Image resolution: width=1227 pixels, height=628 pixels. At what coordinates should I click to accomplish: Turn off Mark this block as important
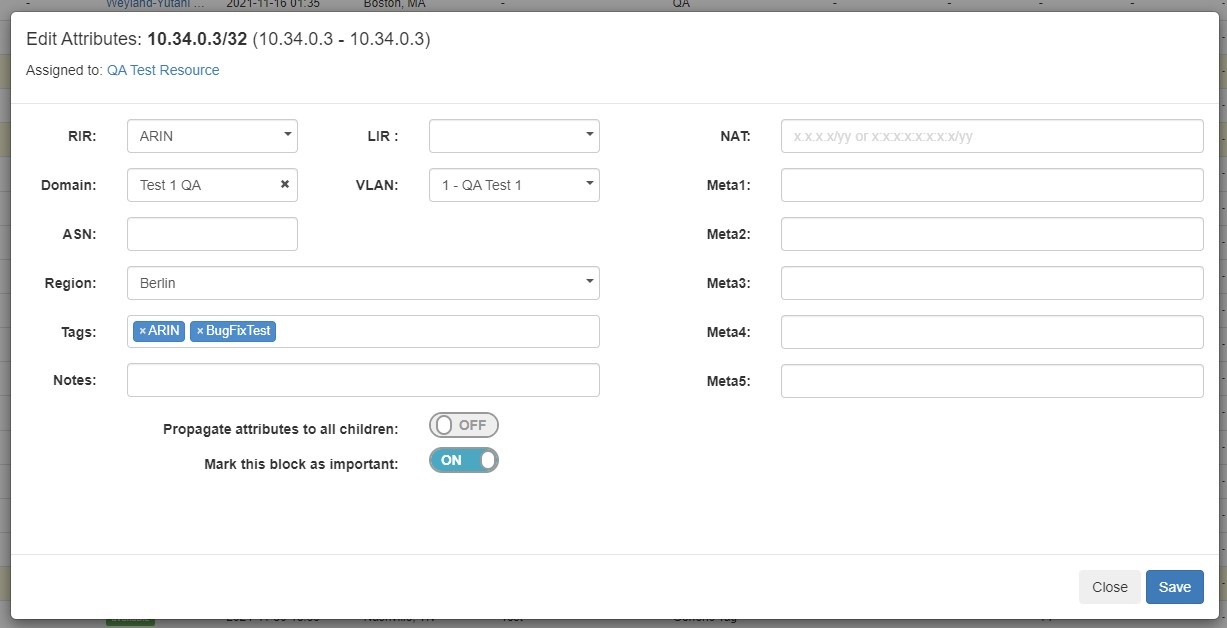[463, 460]
